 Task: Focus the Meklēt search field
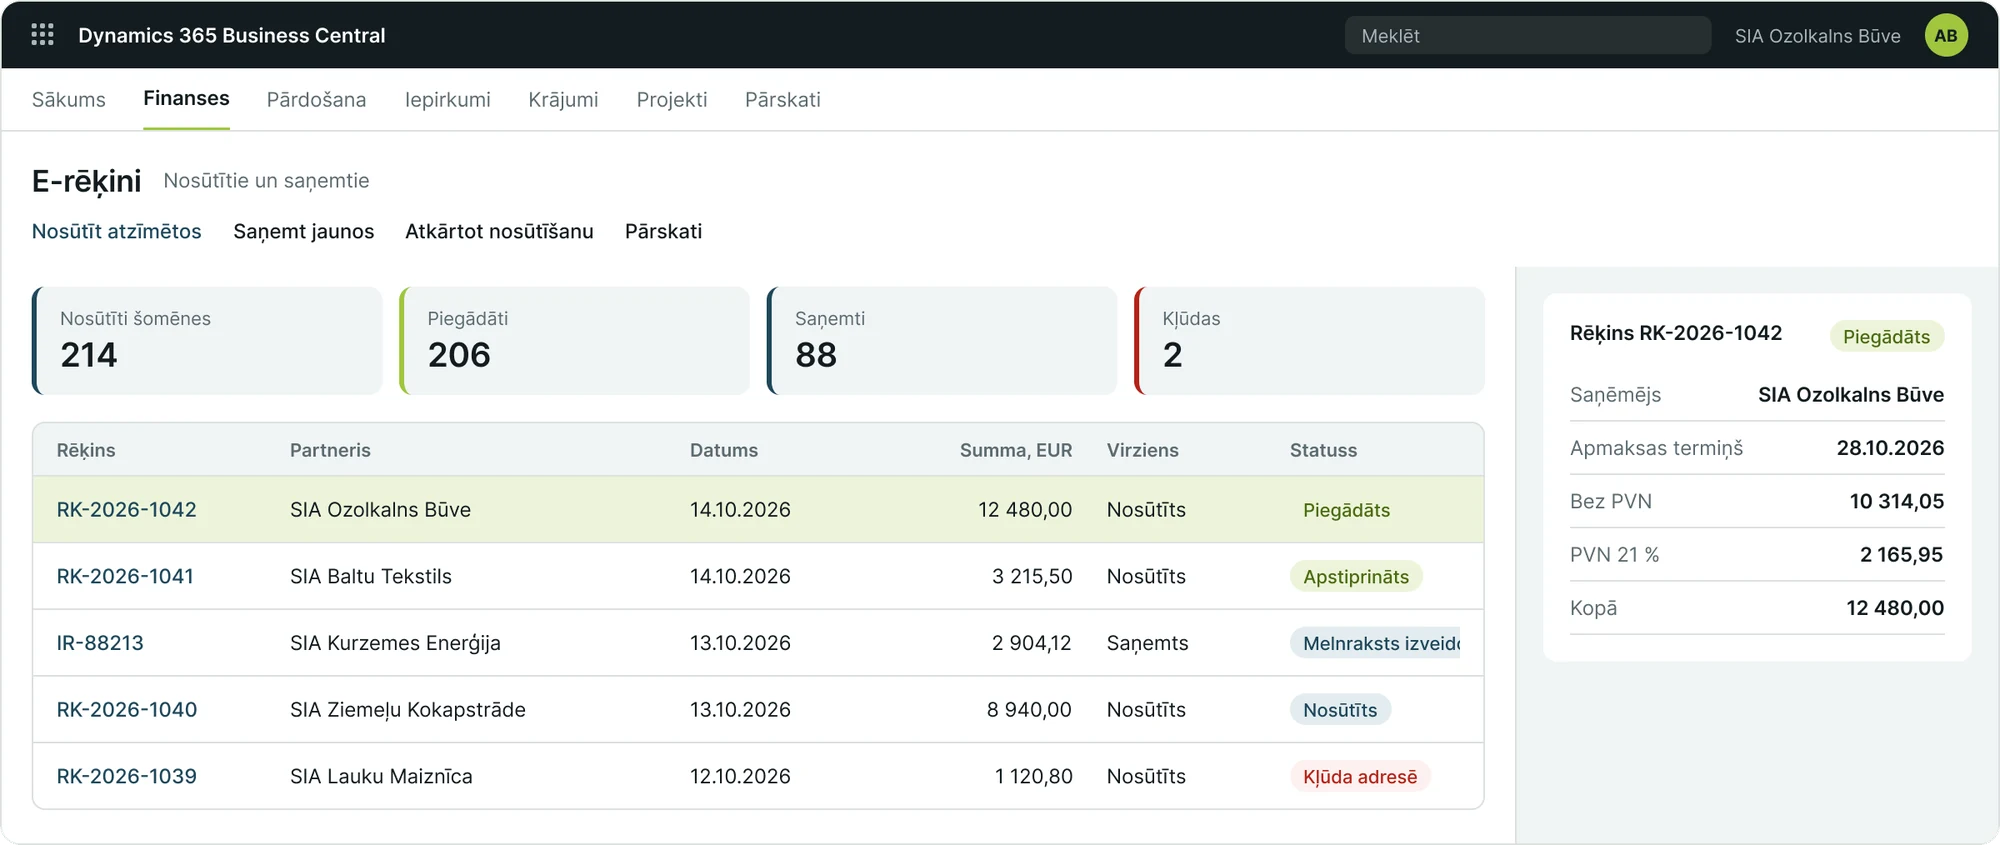[1527, 35]
